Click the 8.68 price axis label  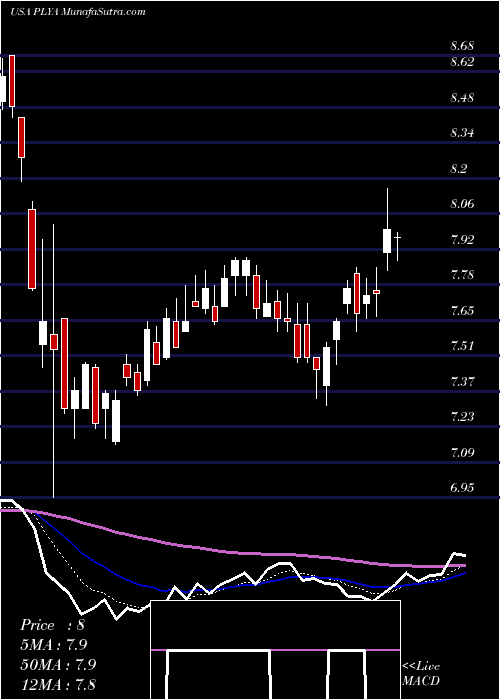(x=462, y=46)
